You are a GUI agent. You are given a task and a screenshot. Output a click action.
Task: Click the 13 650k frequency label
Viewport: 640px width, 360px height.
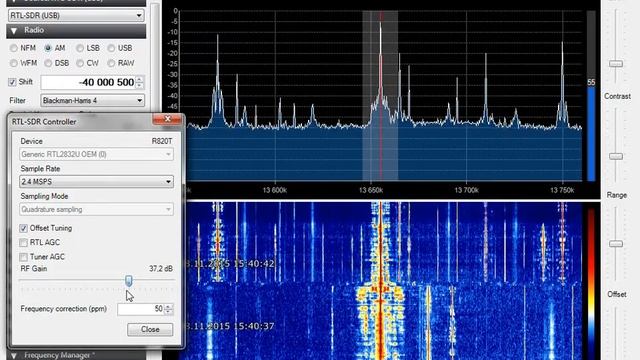tap(371, 190)
